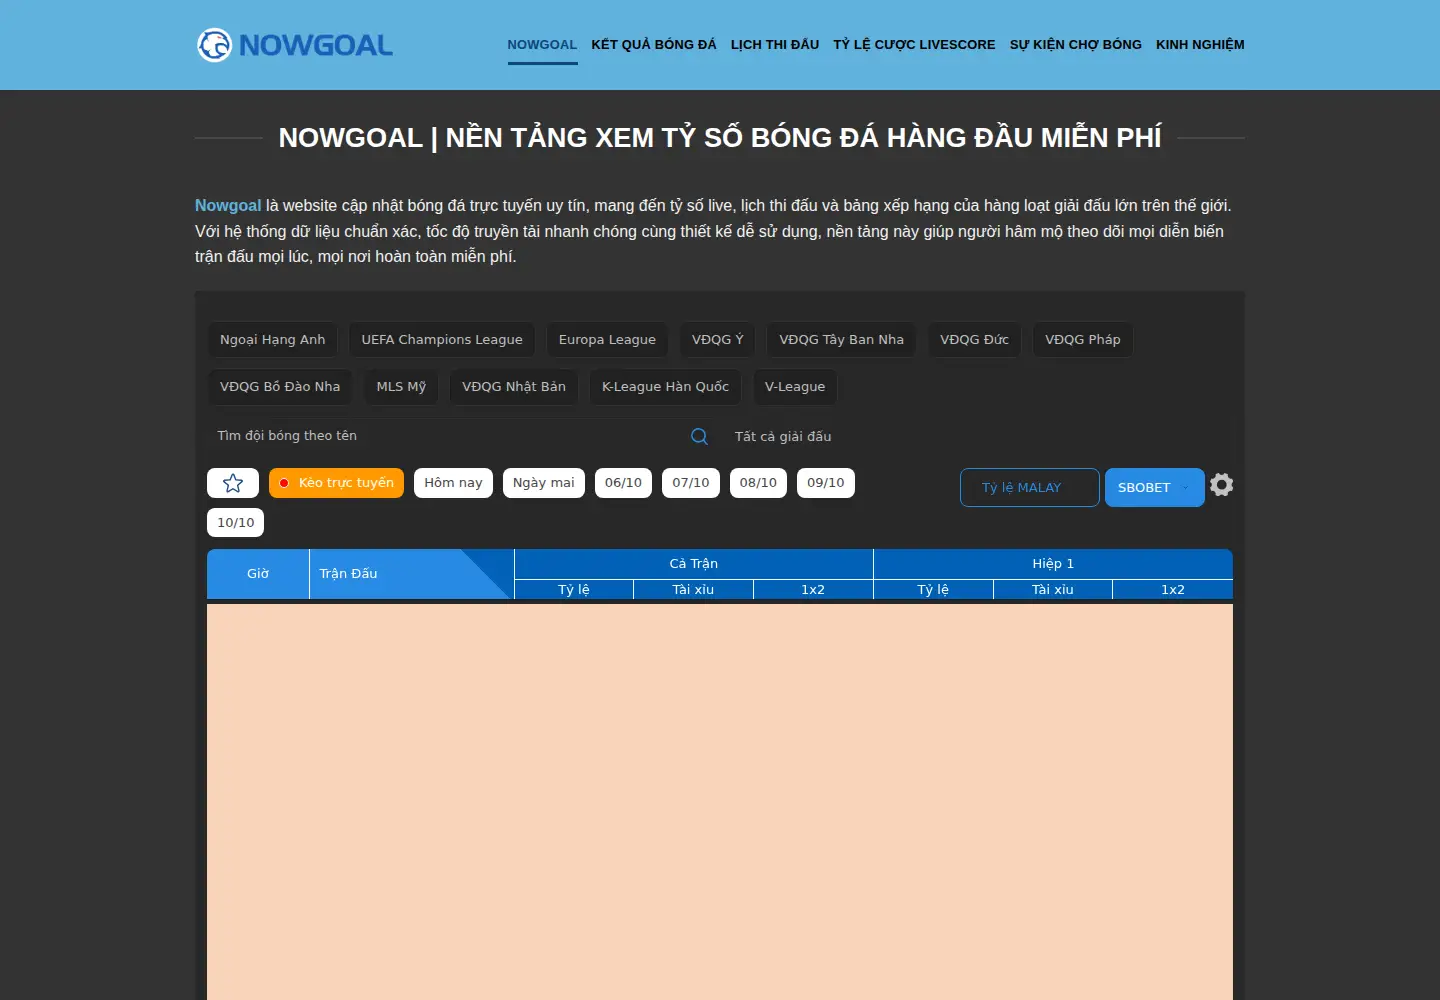Select the 09/10 date tab

point(826,483)
